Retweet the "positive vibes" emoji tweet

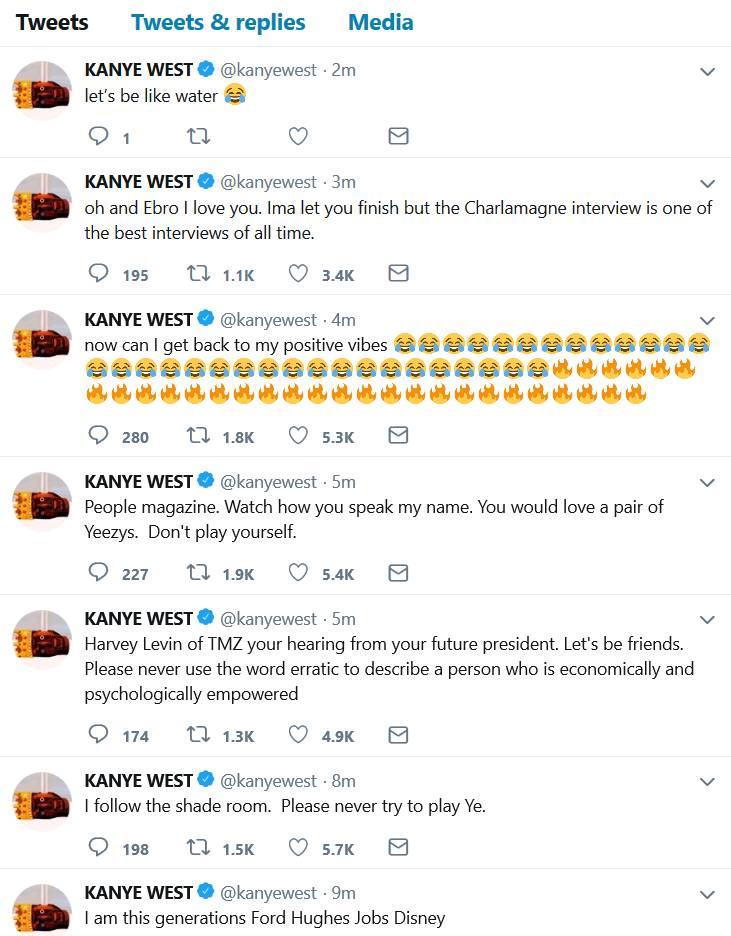coord(198,435)
